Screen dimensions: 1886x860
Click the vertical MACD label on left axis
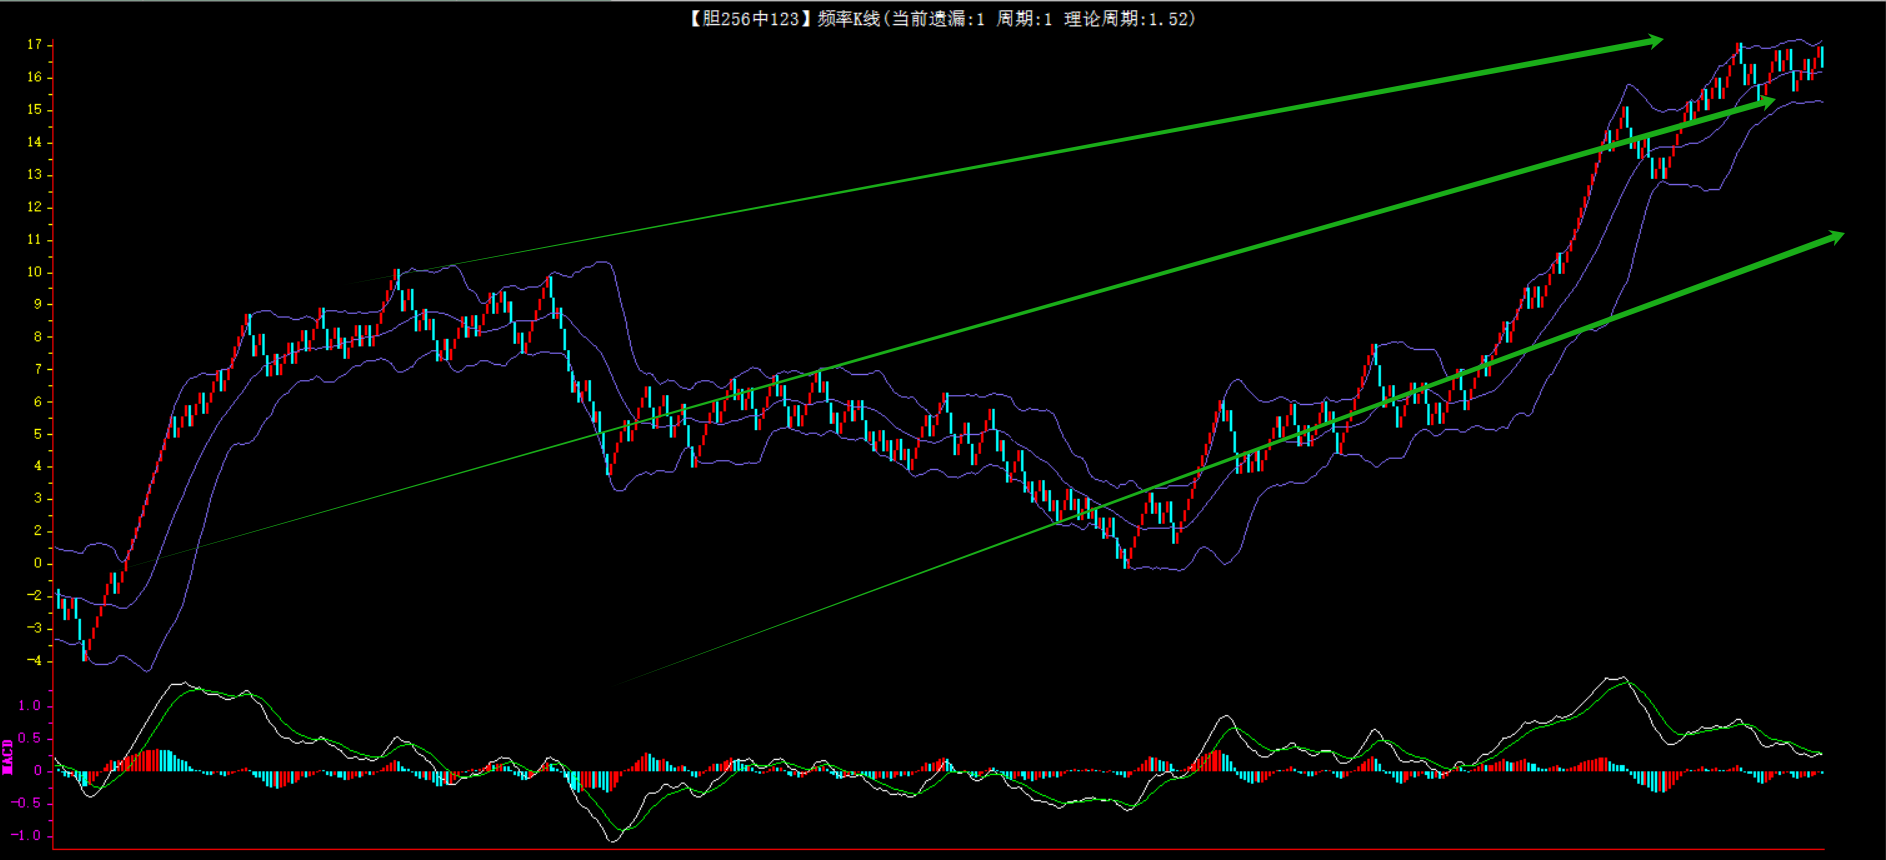tap(8, 756)
